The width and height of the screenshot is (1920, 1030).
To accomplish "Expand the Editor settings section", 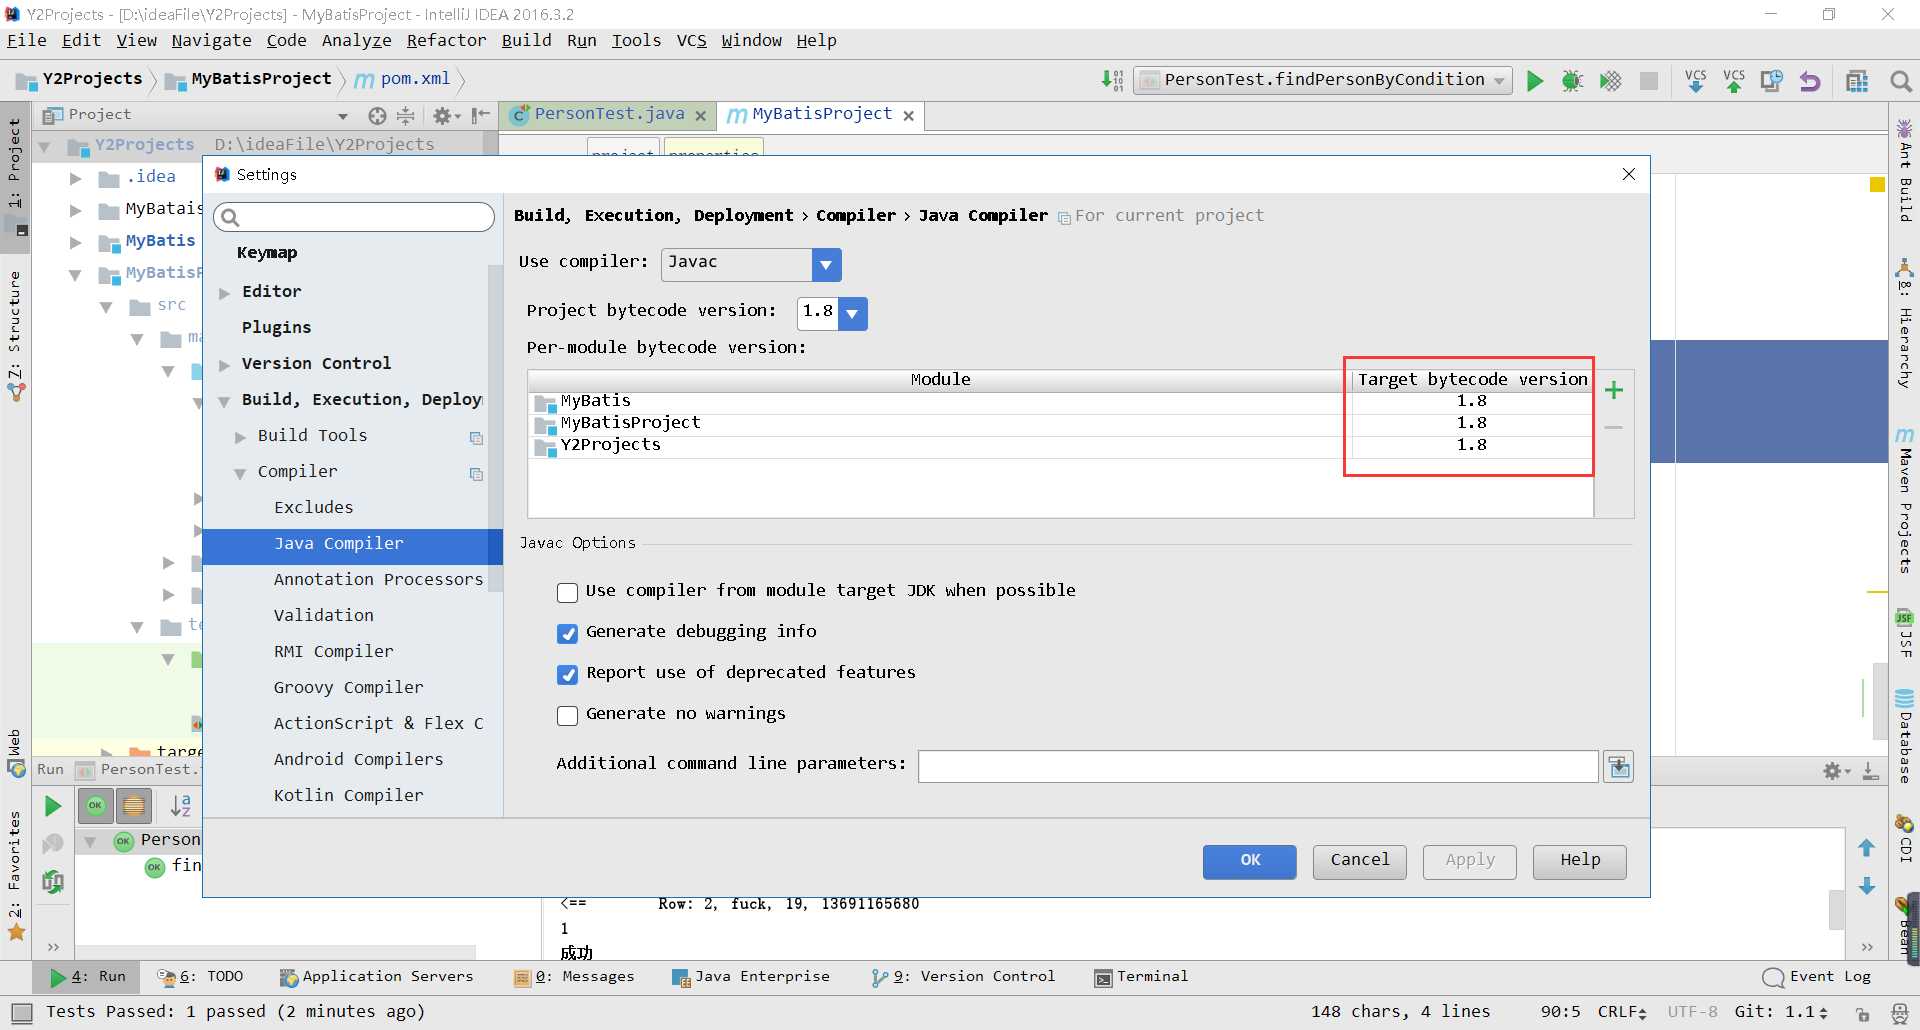I will coord(225,293).
